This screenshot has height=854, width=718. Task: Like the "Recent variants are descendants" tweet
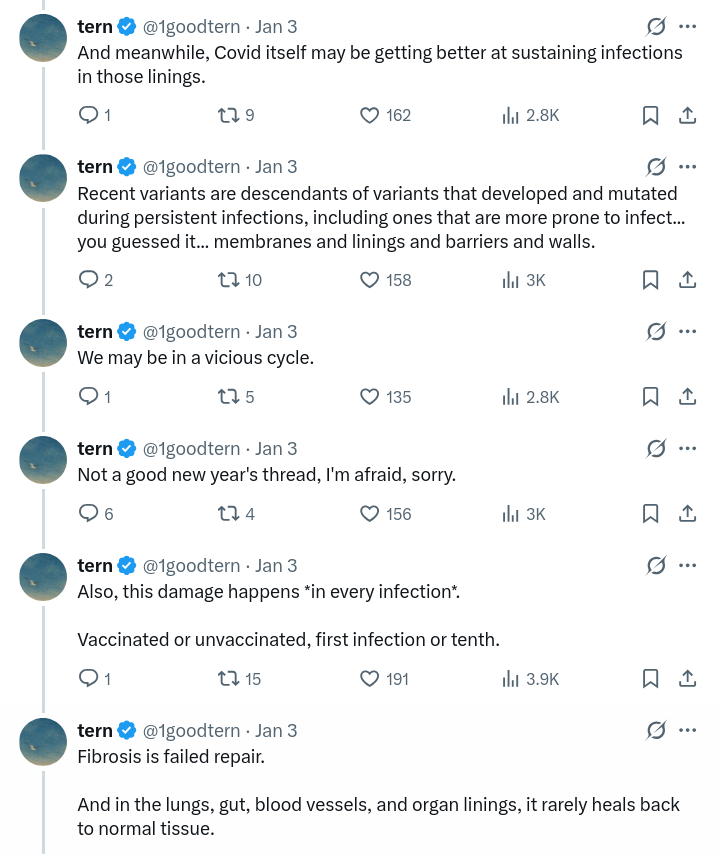[370, 280]
